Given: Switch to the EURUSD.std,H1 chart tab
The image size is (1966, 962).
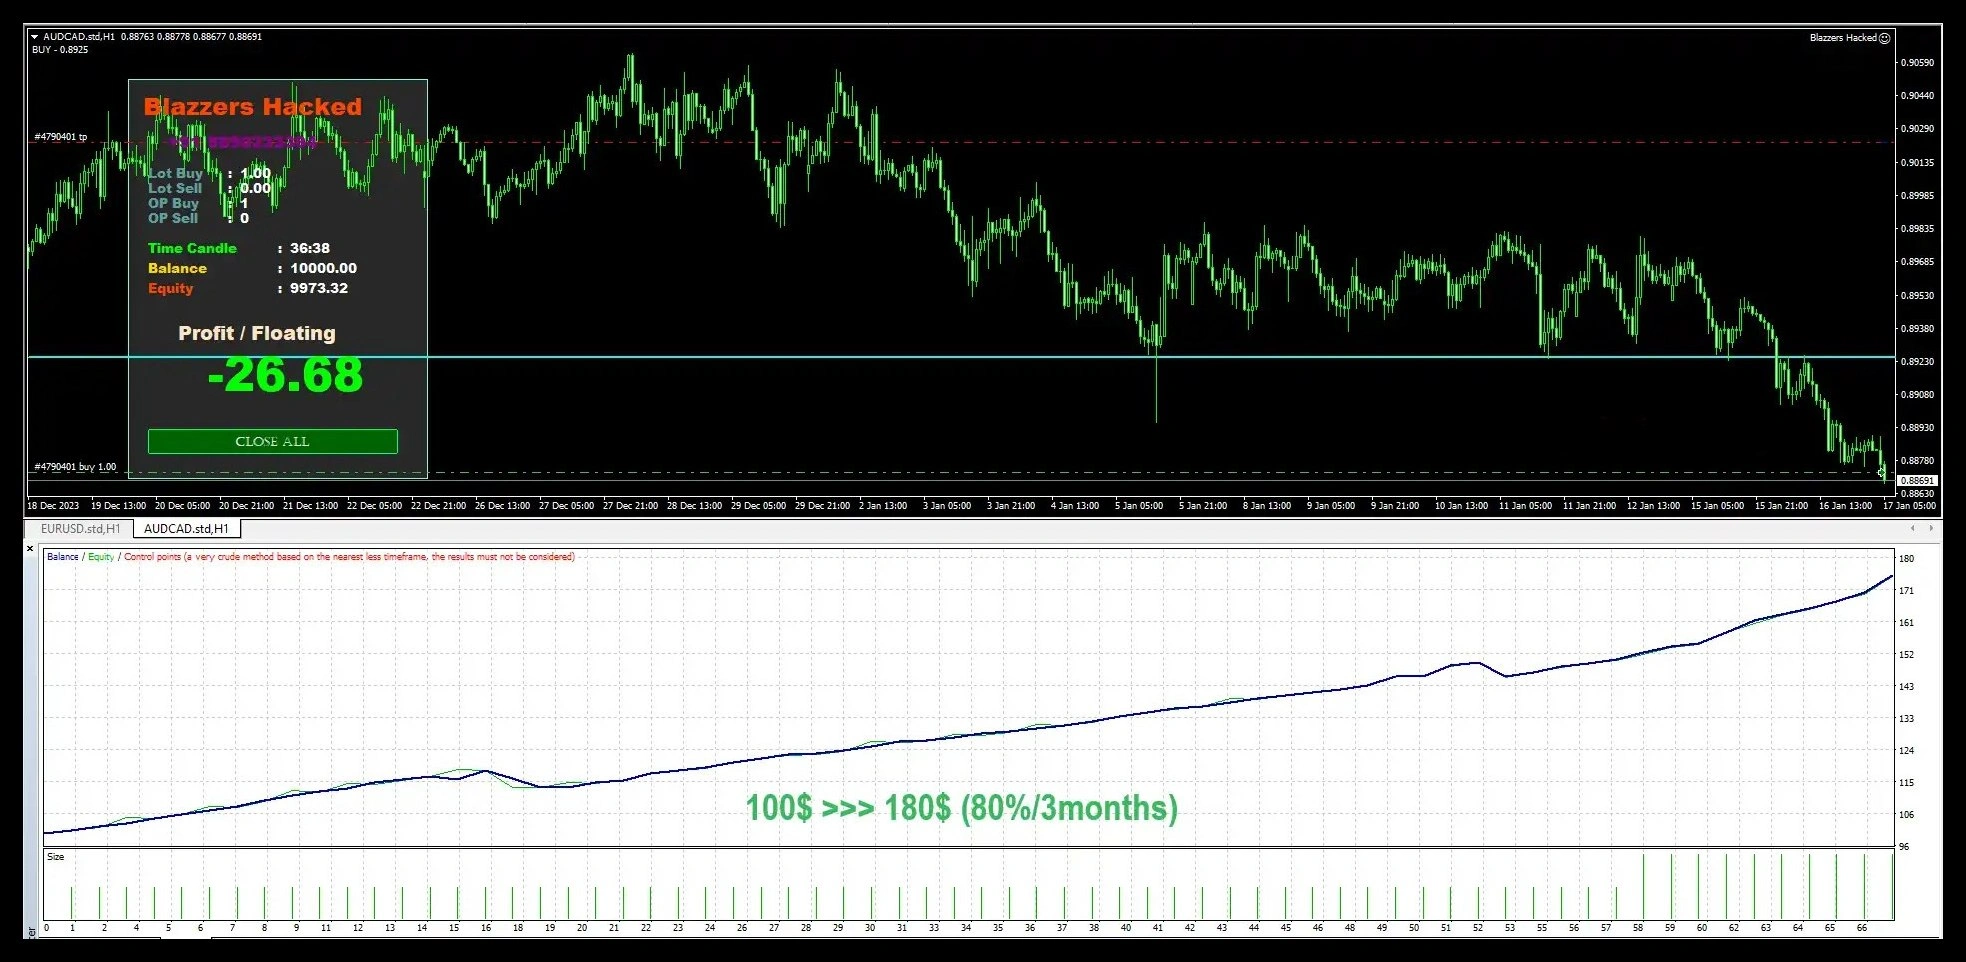Looking at the screenshot, I should (80, 529).
